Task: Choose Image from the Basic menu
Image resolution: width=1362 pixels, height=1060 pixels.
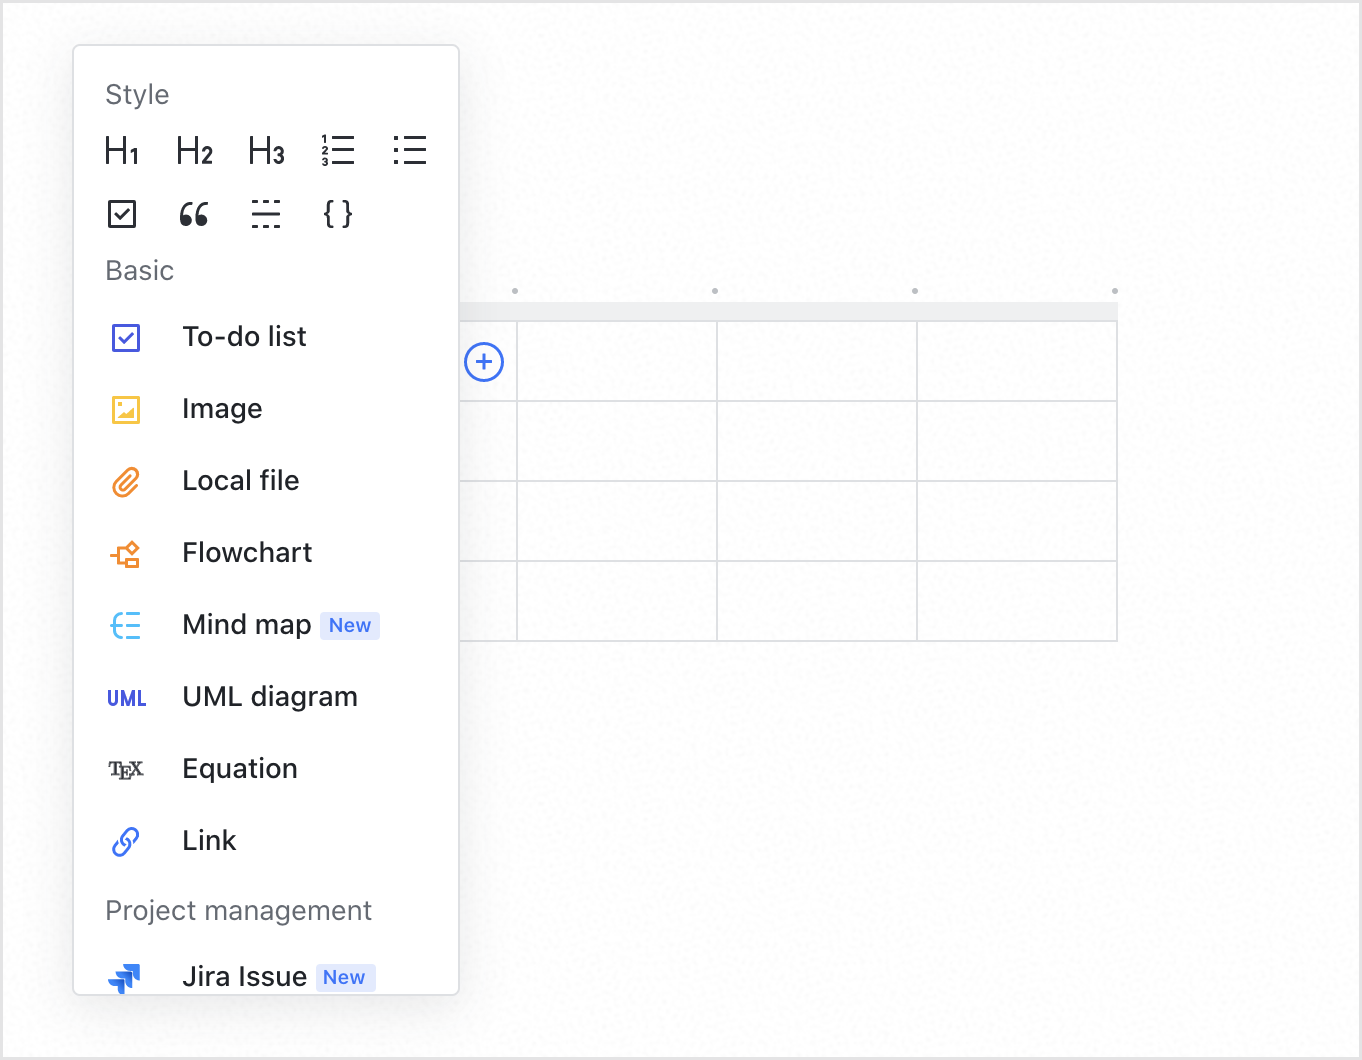Action: 222,409
